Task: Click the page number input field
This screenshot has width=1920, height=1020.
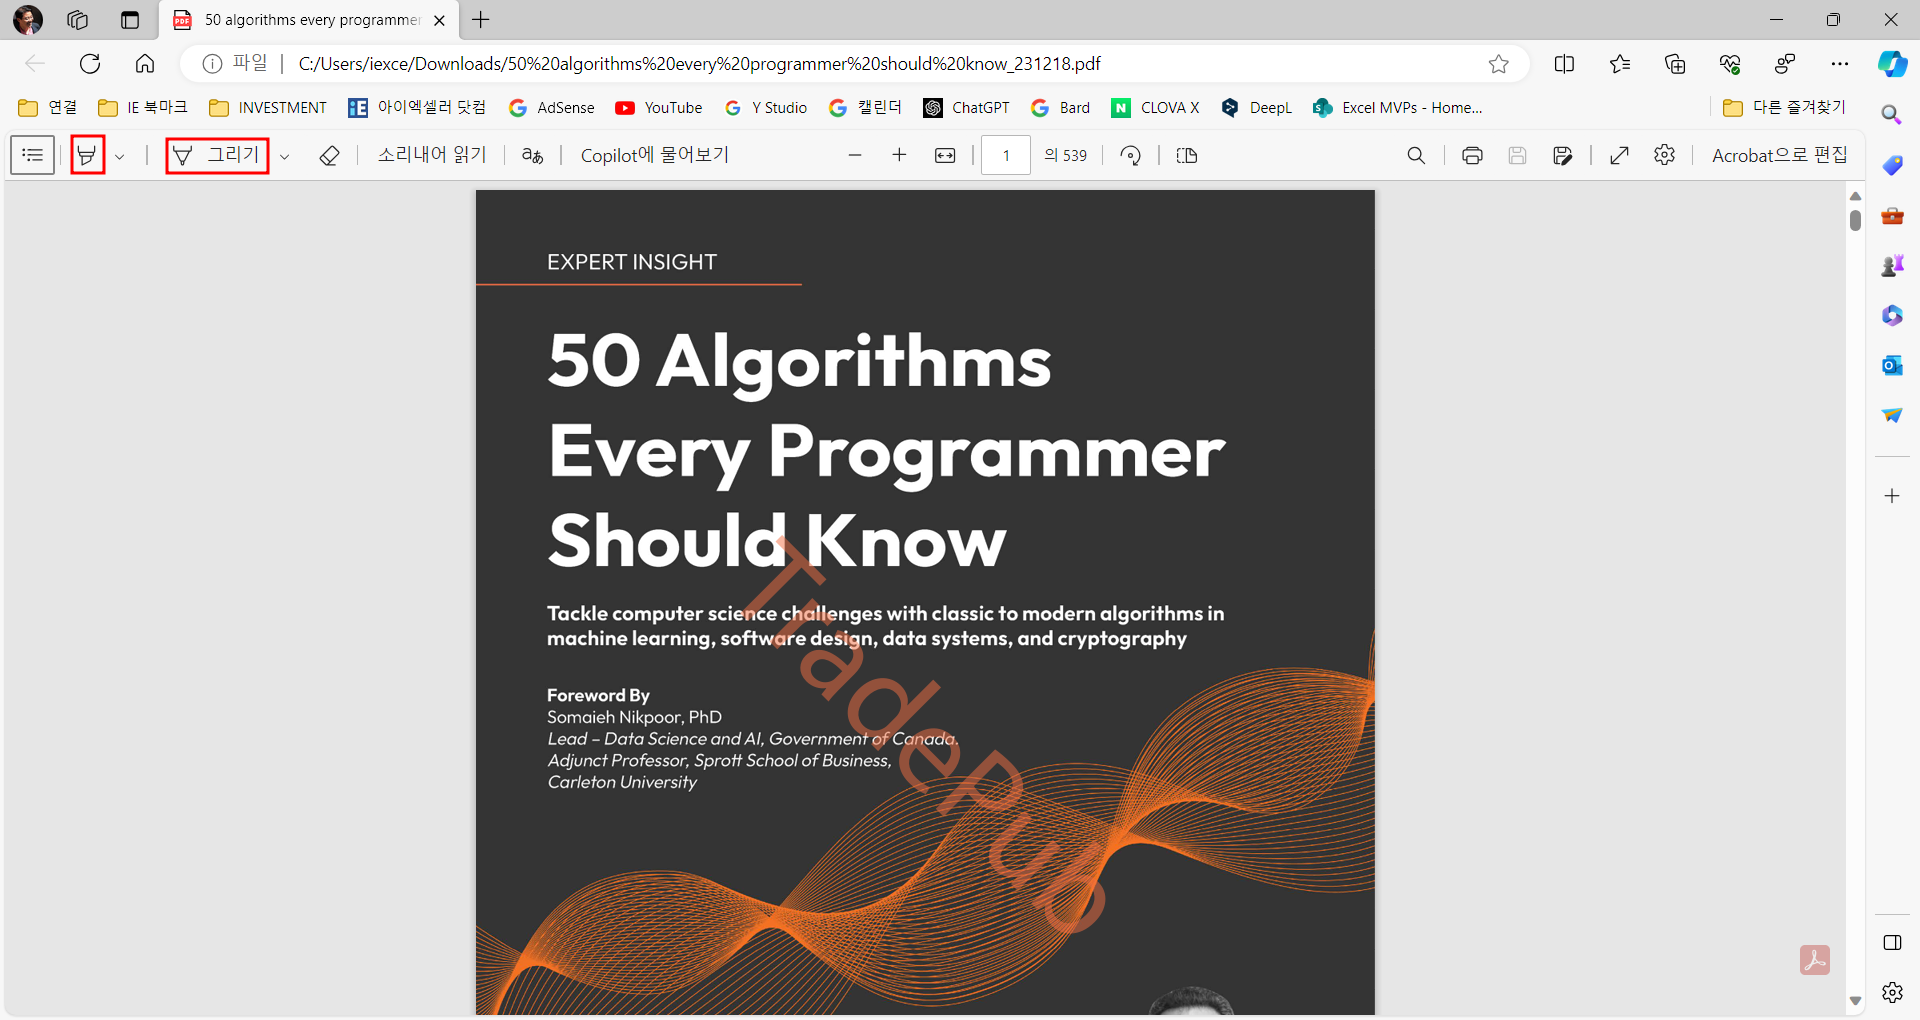Action: [1006, 155]
